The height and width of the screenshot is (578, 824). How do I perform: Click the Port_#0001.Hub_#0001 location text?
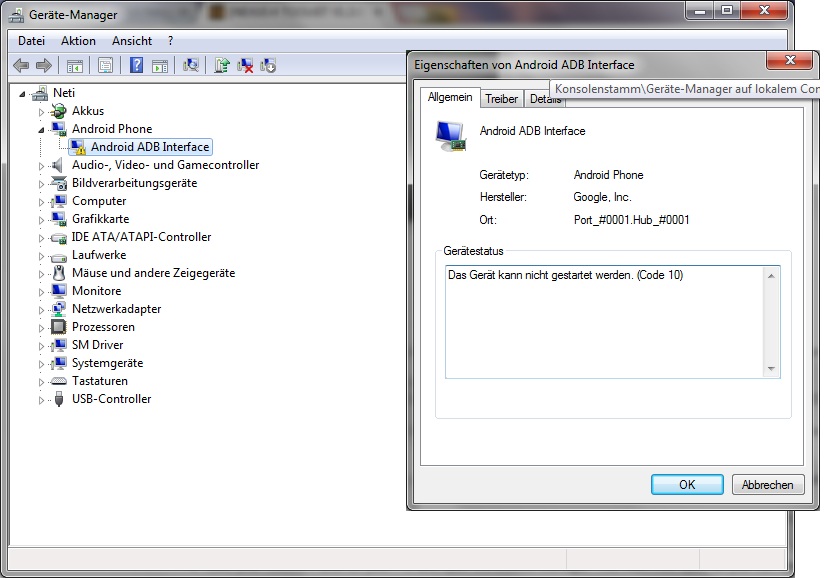(x=631, y=220)
